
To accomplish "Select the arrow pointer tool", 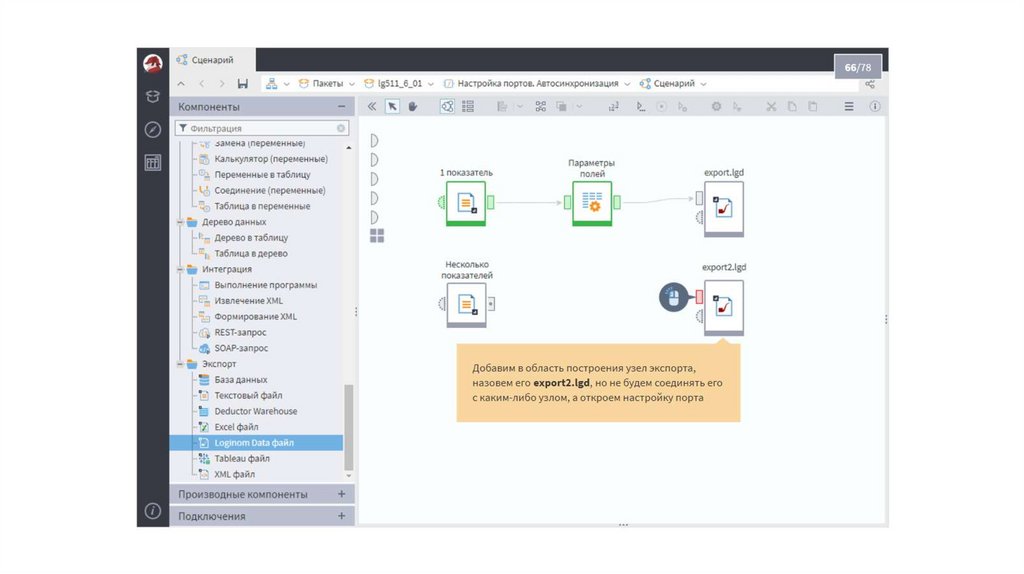I will tap(393, 106).
